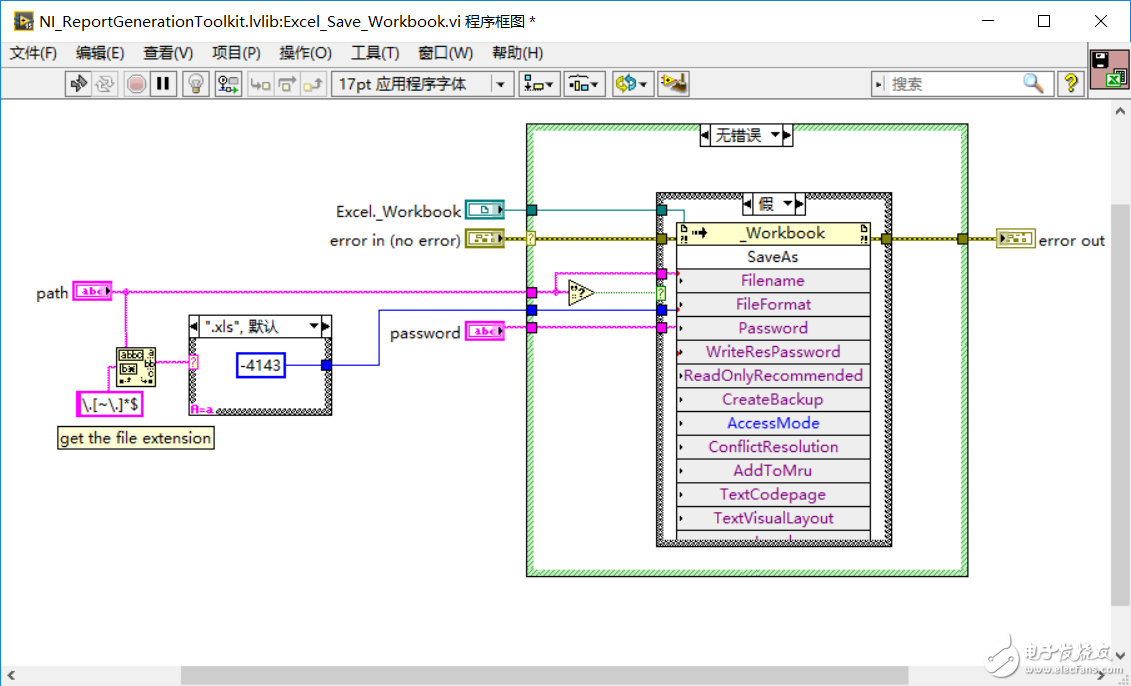The width and height of the screenshot is (1131, 686).
Task: Open the 文件(F) menu
Action: click(x=33, y=53)
